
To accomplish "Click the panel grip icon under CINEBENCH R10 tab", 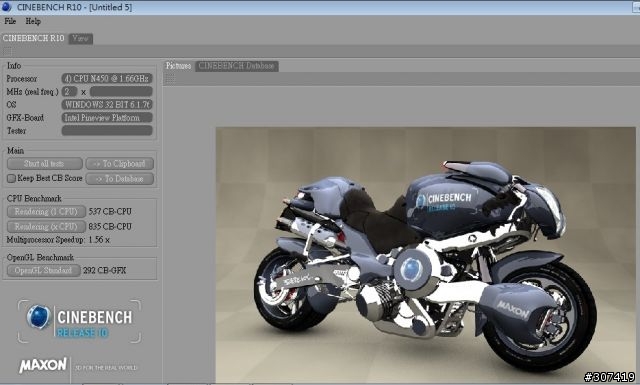I will click(7, 51).
